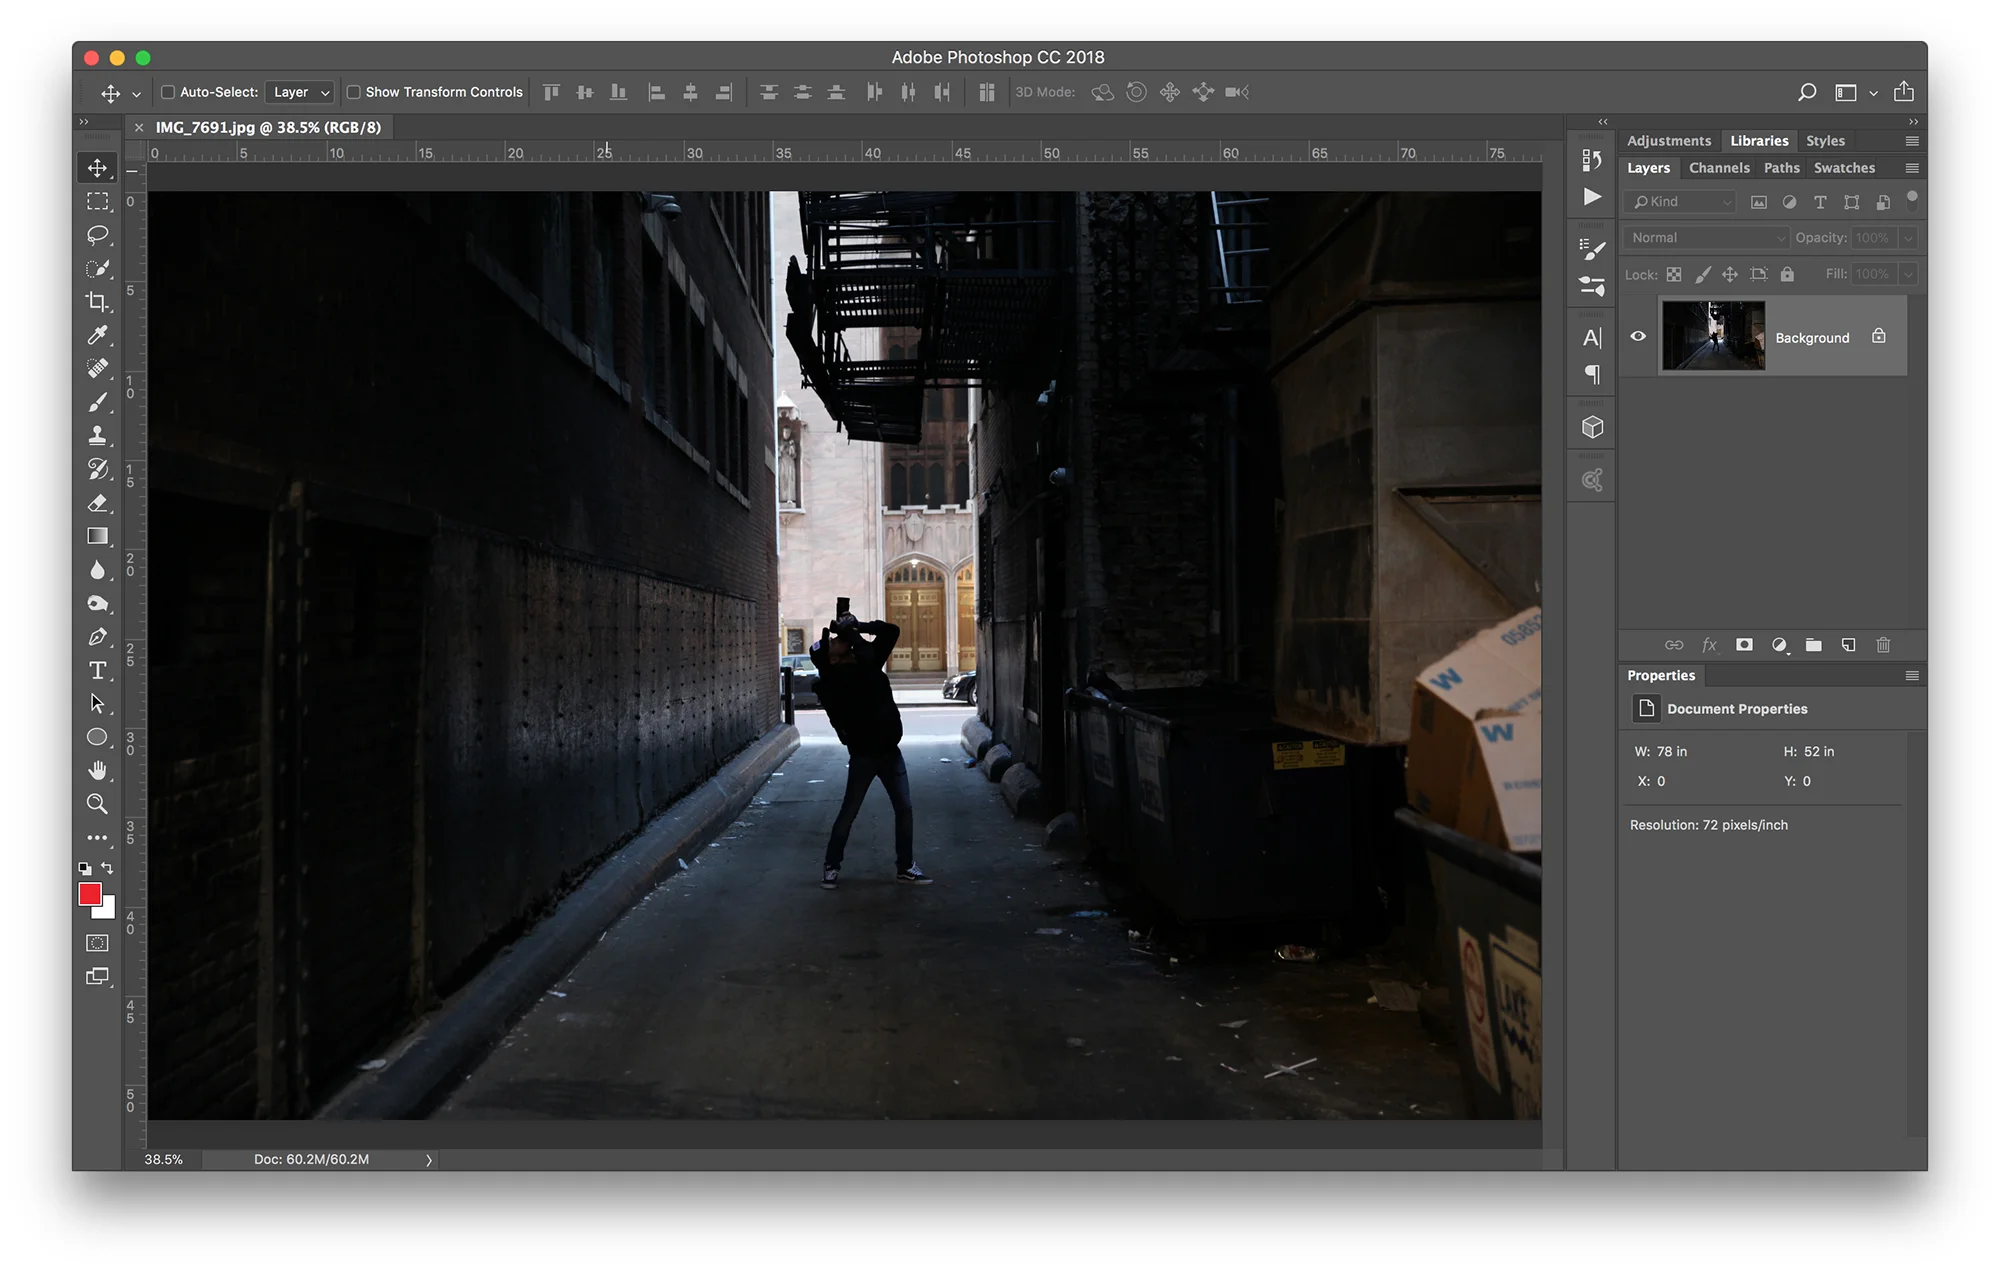Viewport: 2000px width, 1274px height.
Task: Create a new layer button
Action: (x=1848, y=645)
